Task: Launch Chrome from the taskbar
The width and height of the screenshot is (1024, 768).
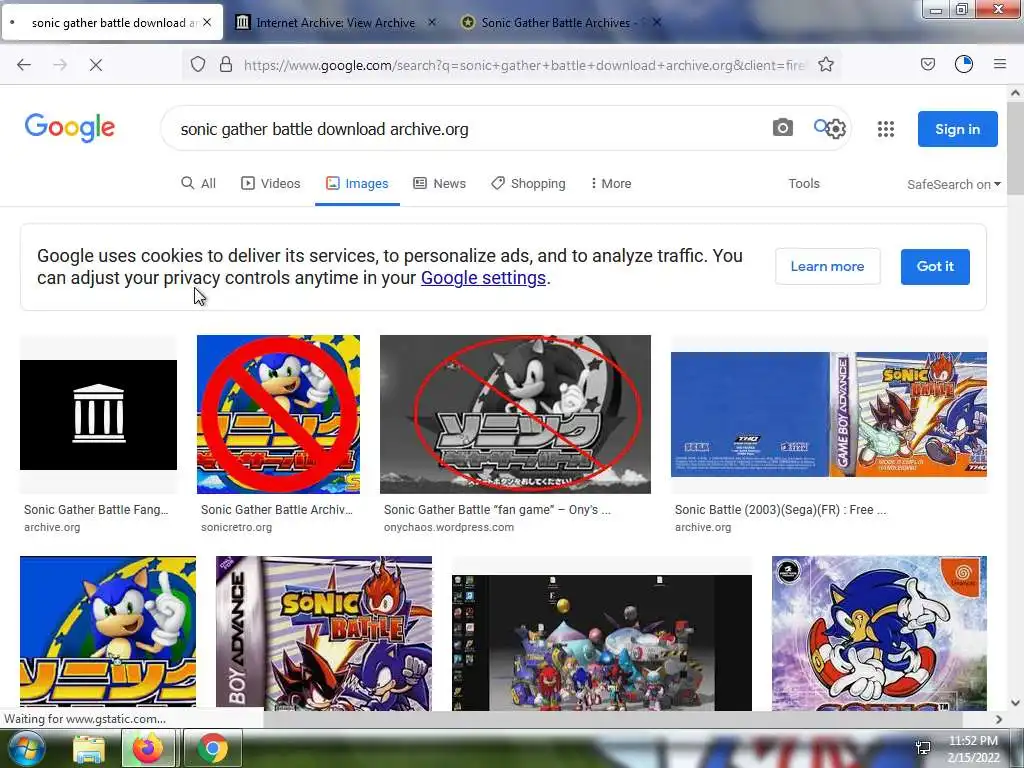Action: click(212, 748)
